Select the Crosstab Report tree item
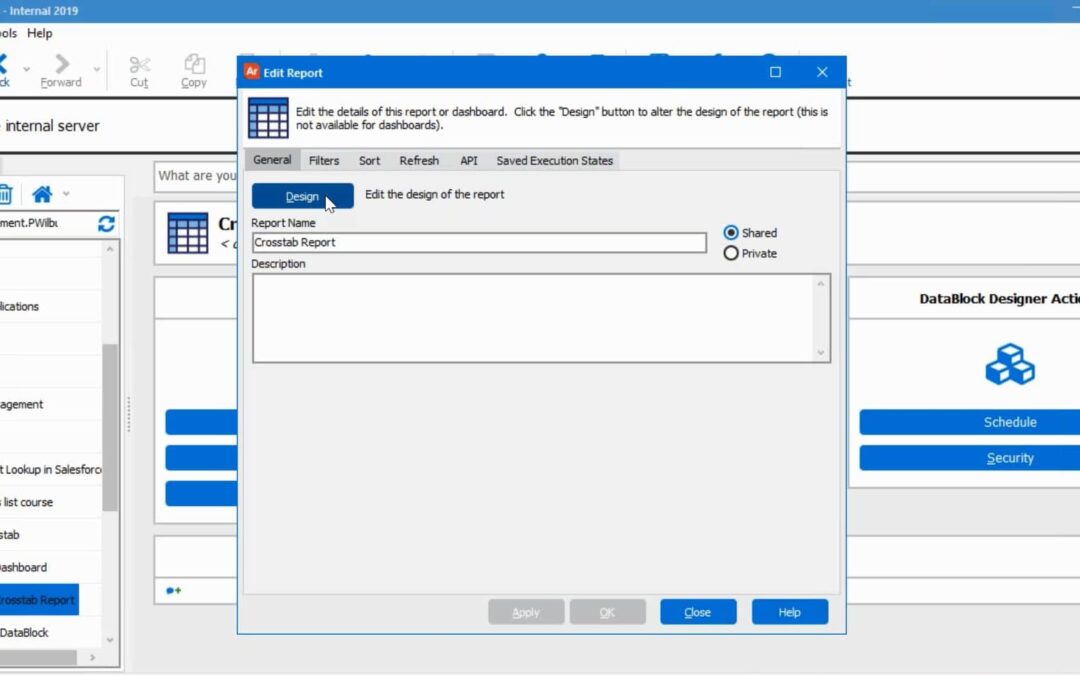 point(39,600)
